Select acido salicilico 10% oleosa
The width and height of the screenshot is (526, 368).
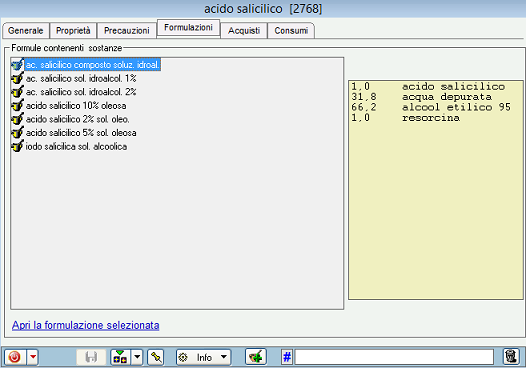point(76,106)
